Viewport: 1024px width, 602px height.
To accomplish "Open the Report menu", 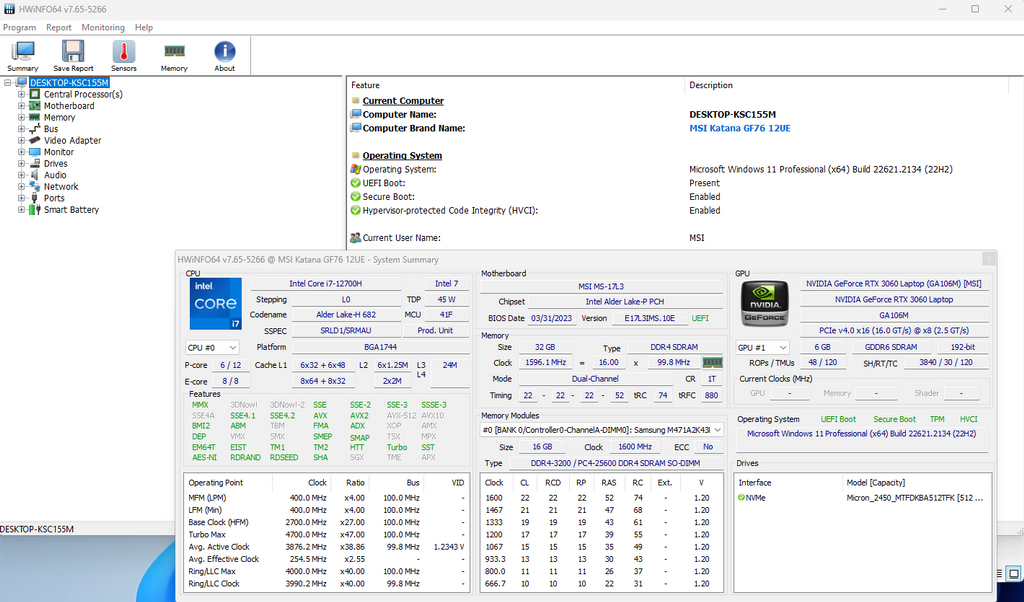I will 59,27.
